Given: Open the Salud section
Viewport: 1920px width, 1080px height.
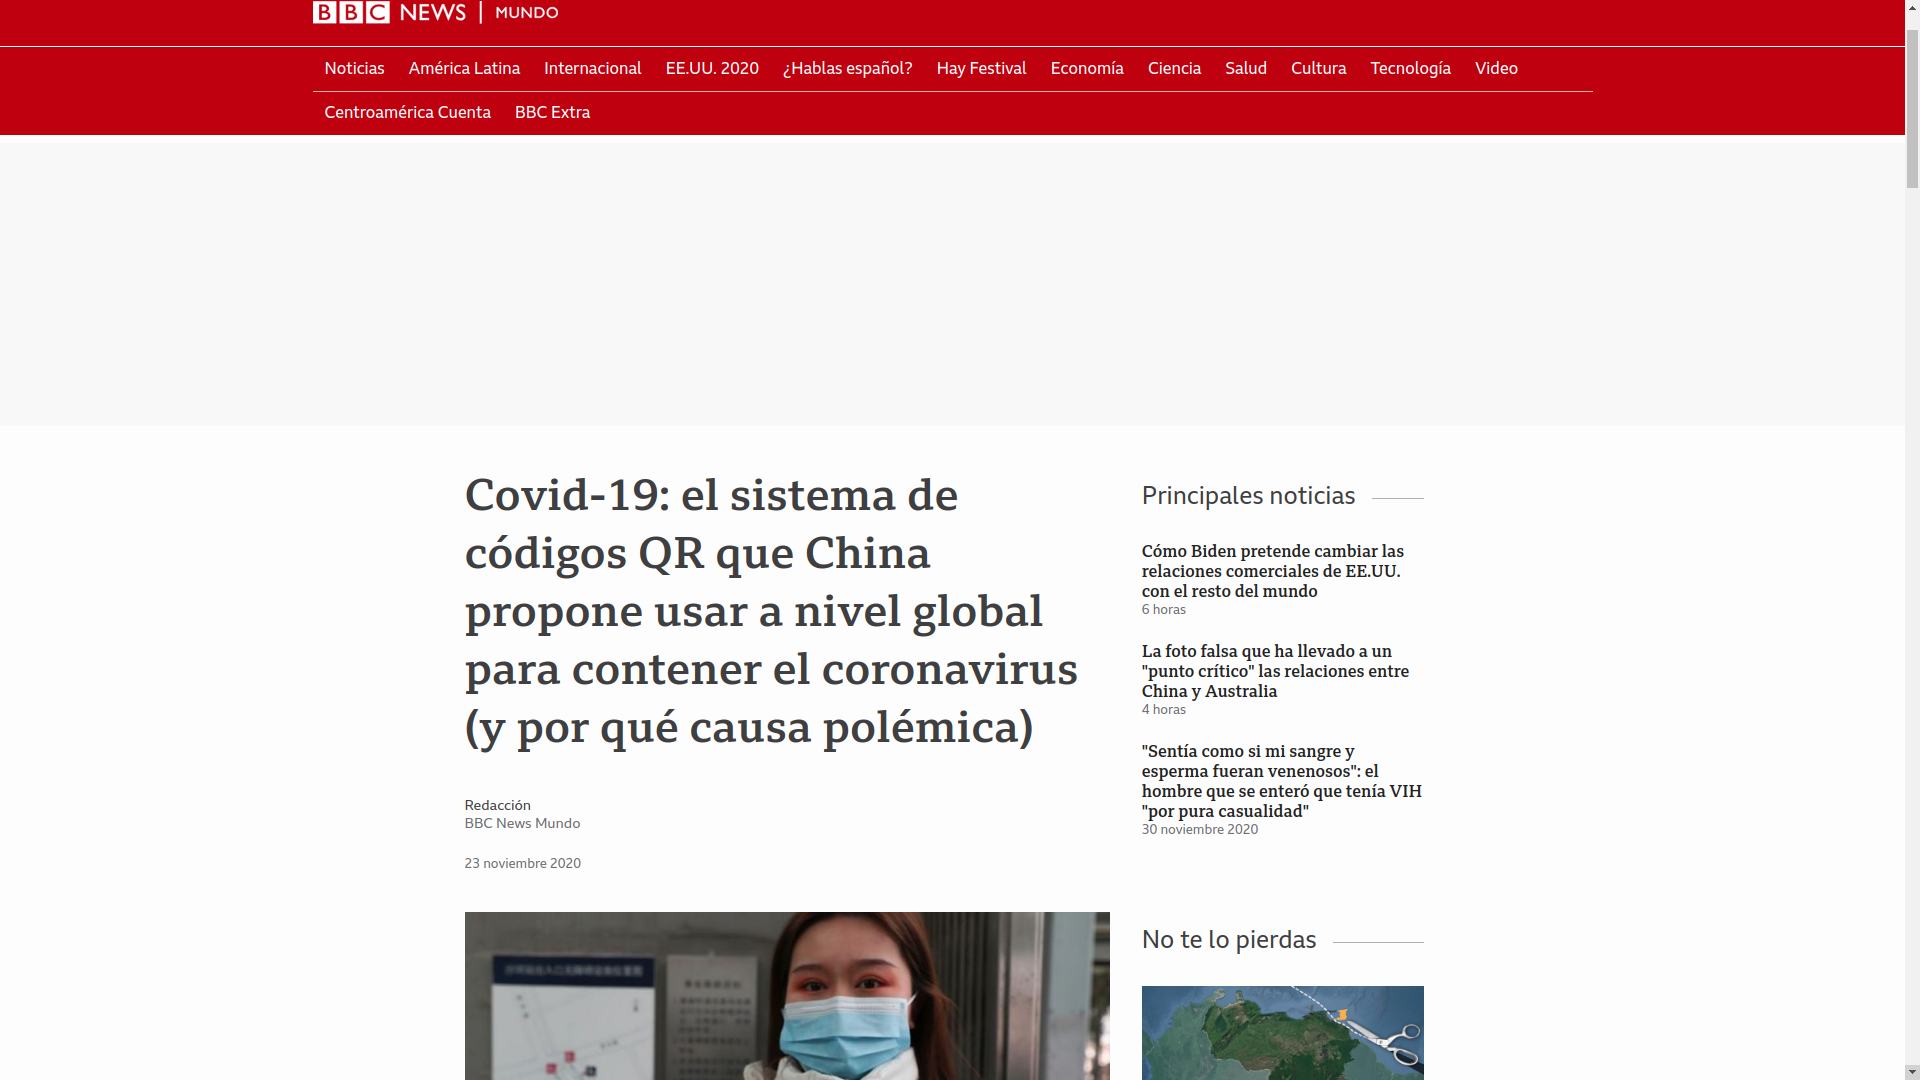Looking at the screenshot, I should [x=1246, y=69].
